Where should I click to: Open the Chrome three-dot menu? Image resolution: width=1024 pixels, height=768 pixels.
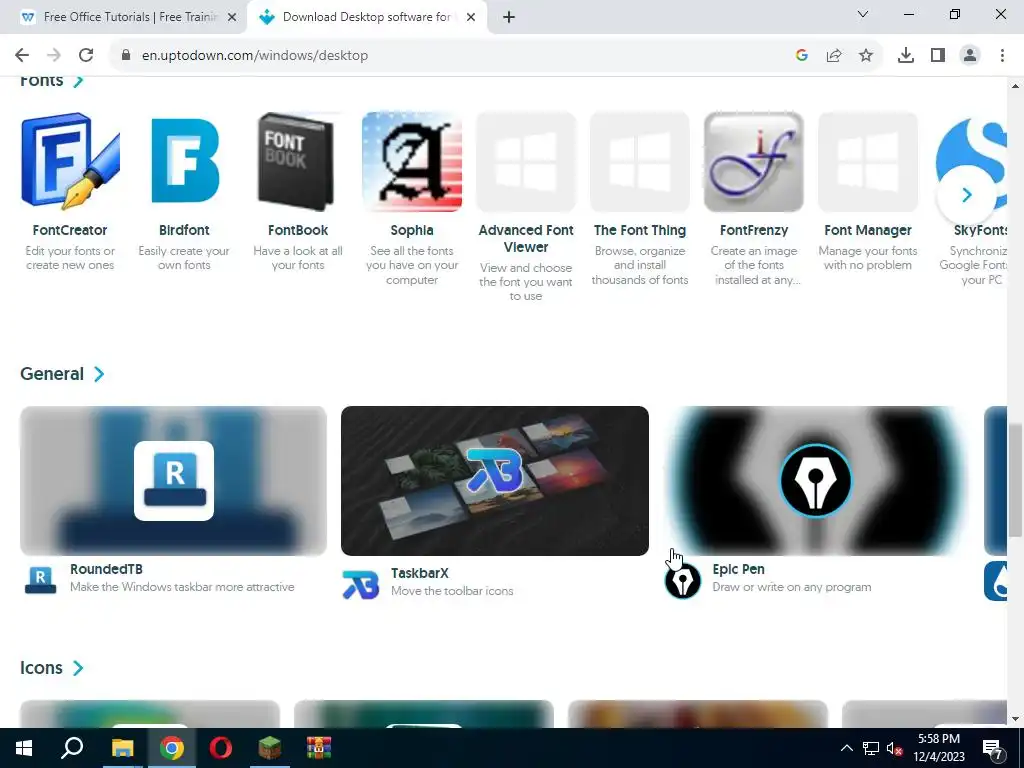[x=1002, y=56]
